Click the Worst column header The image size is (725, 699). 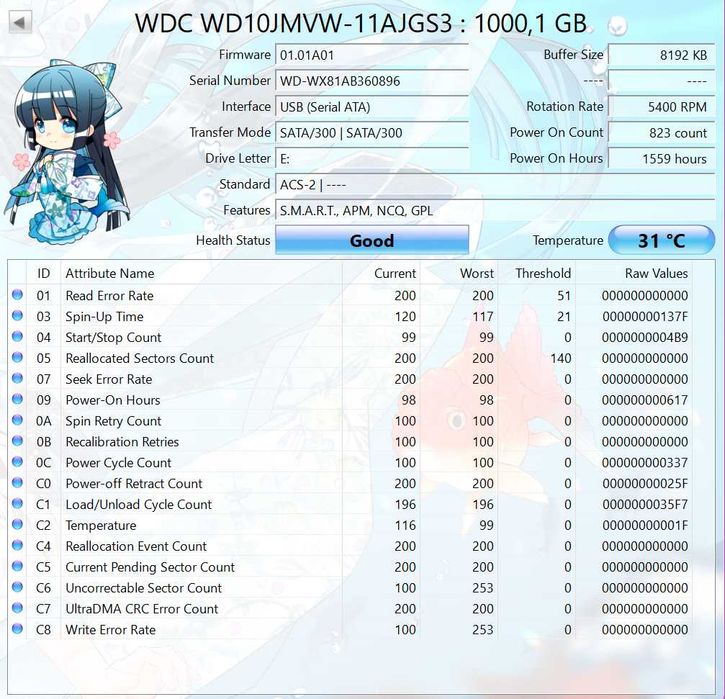[458, 273]
